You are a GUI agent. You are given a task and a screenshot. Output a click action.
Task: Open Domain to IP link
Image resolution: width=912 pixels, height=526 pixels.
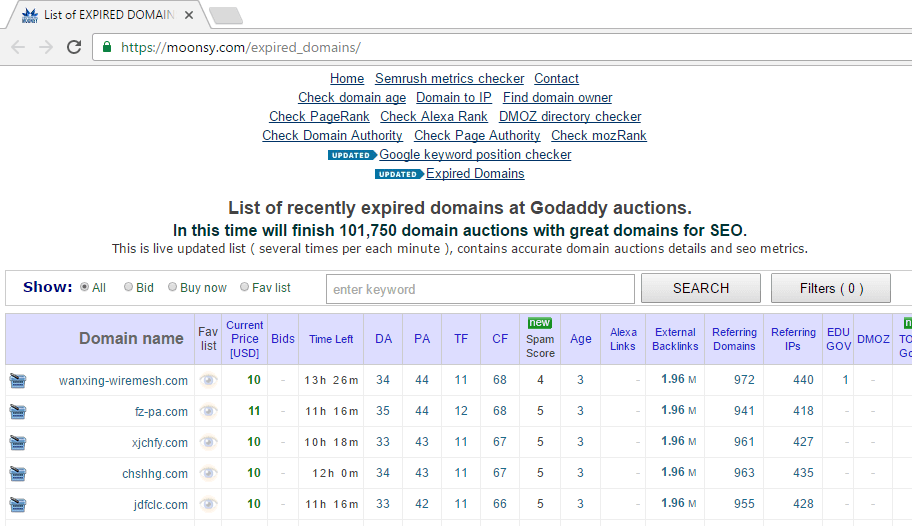click(454, 98)
